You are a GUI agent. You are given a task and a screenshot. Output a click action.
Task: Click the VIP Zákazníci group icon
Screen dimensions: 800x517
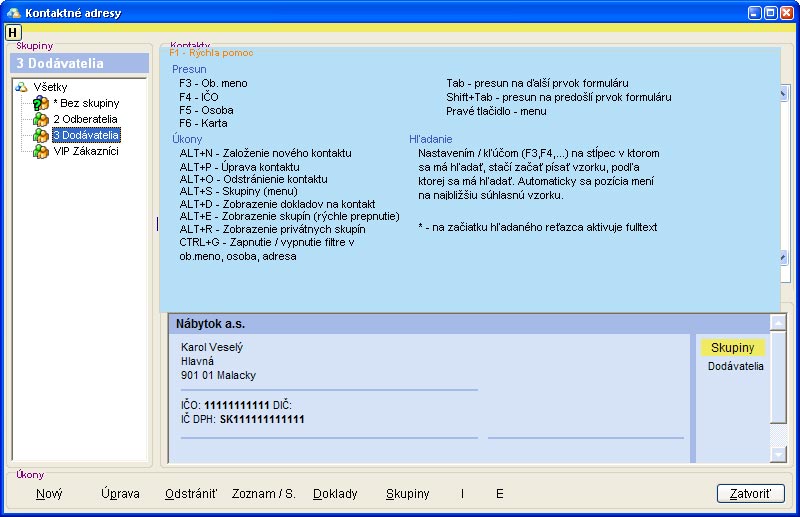point(41,151)
